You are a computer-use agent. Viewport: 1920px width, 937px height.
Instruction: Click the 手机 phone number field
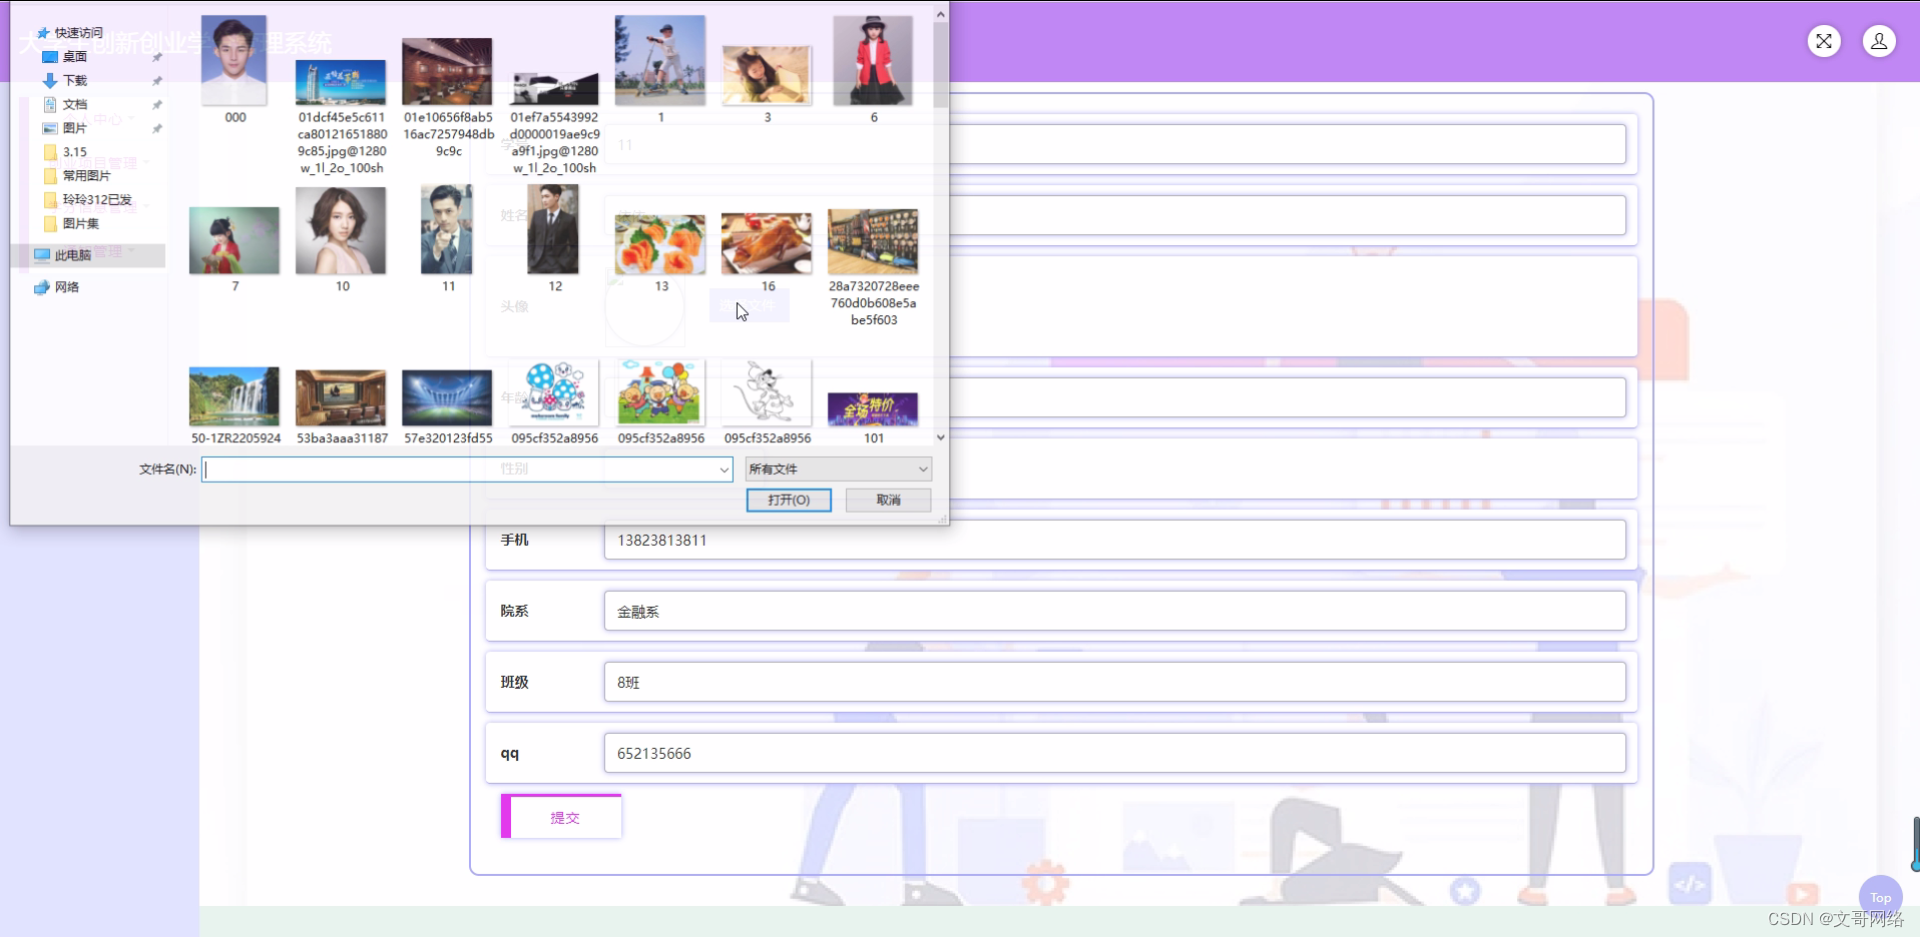tap(1114, 540)
